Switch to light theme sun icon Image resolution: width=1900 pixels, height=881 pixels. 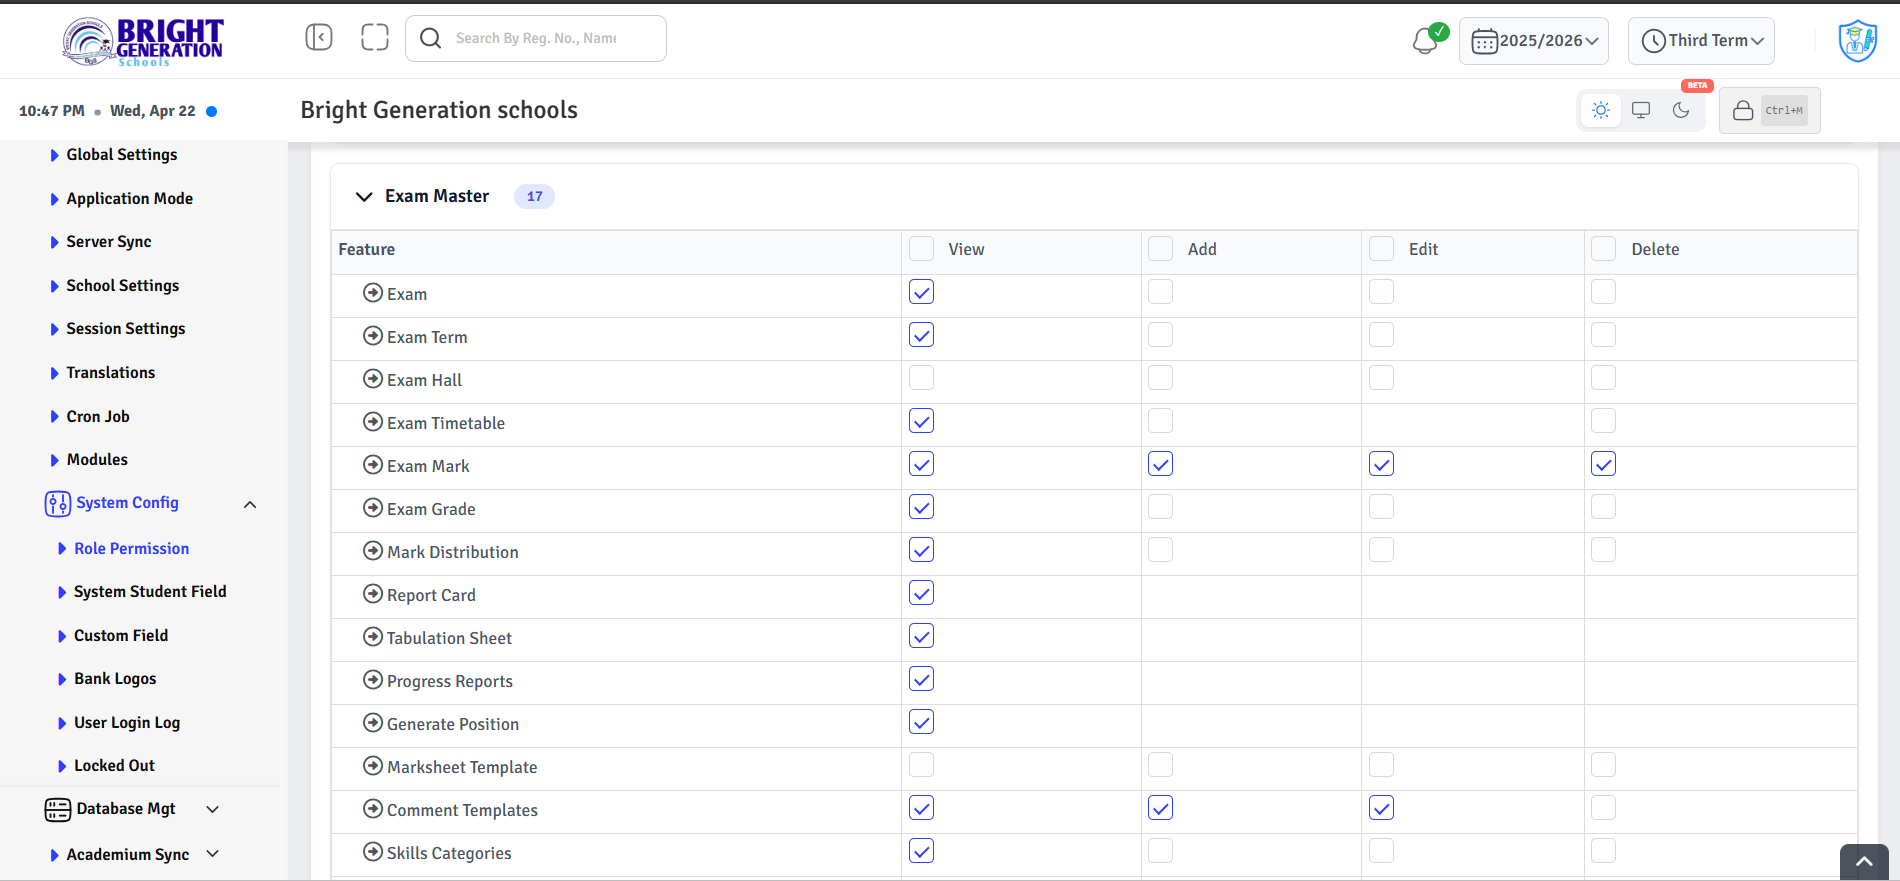coord(1601,110)
